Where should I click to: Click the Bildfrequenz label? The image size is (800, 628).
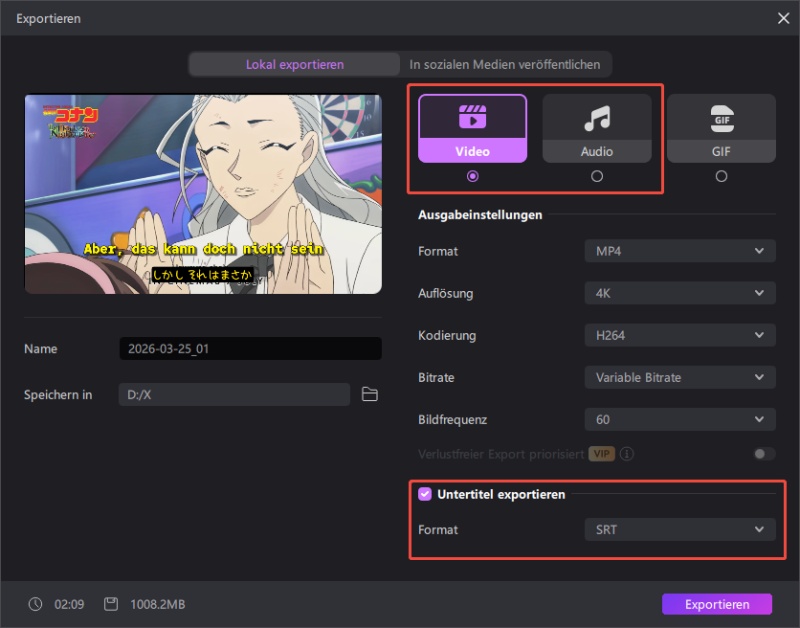pos(453,419)
